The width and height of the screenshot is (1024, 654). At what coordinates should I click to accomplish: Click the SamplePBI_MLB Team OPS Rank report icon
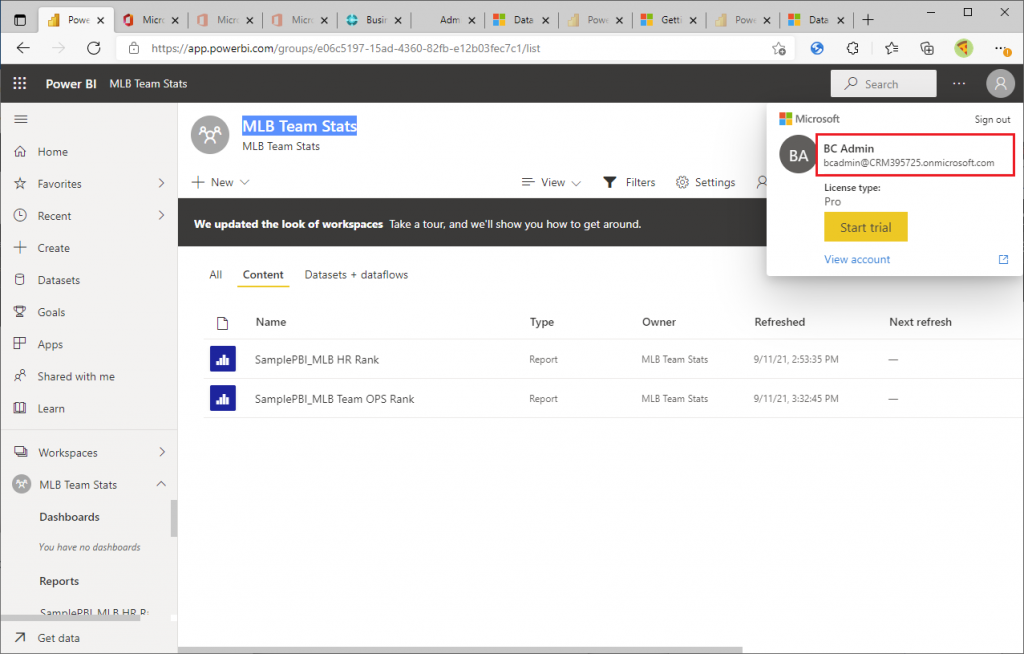pos(223,398)
